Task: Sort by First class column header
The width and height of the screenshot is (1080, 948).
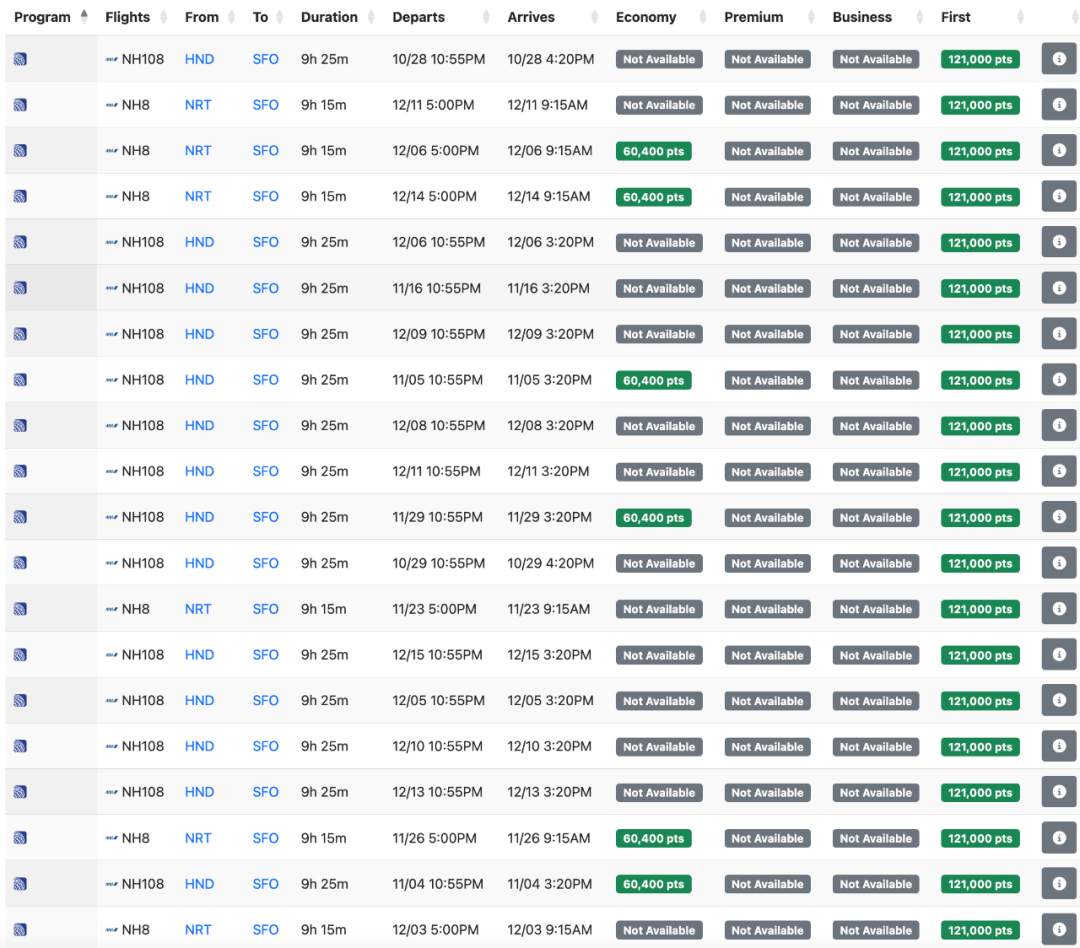Action: pyautogui.click(x=956, y=17)
